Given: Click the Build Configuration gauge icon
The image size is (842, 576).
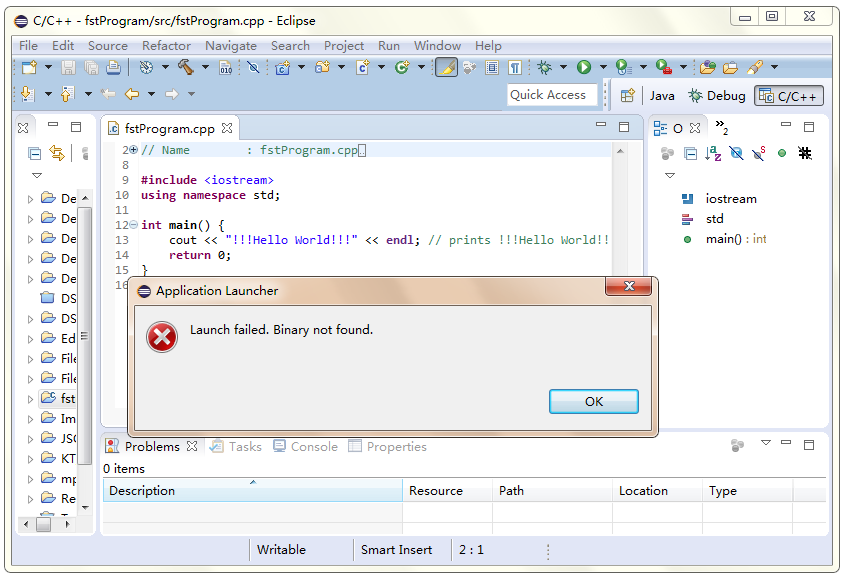Looking at the screenshot, I should [146, 67].
